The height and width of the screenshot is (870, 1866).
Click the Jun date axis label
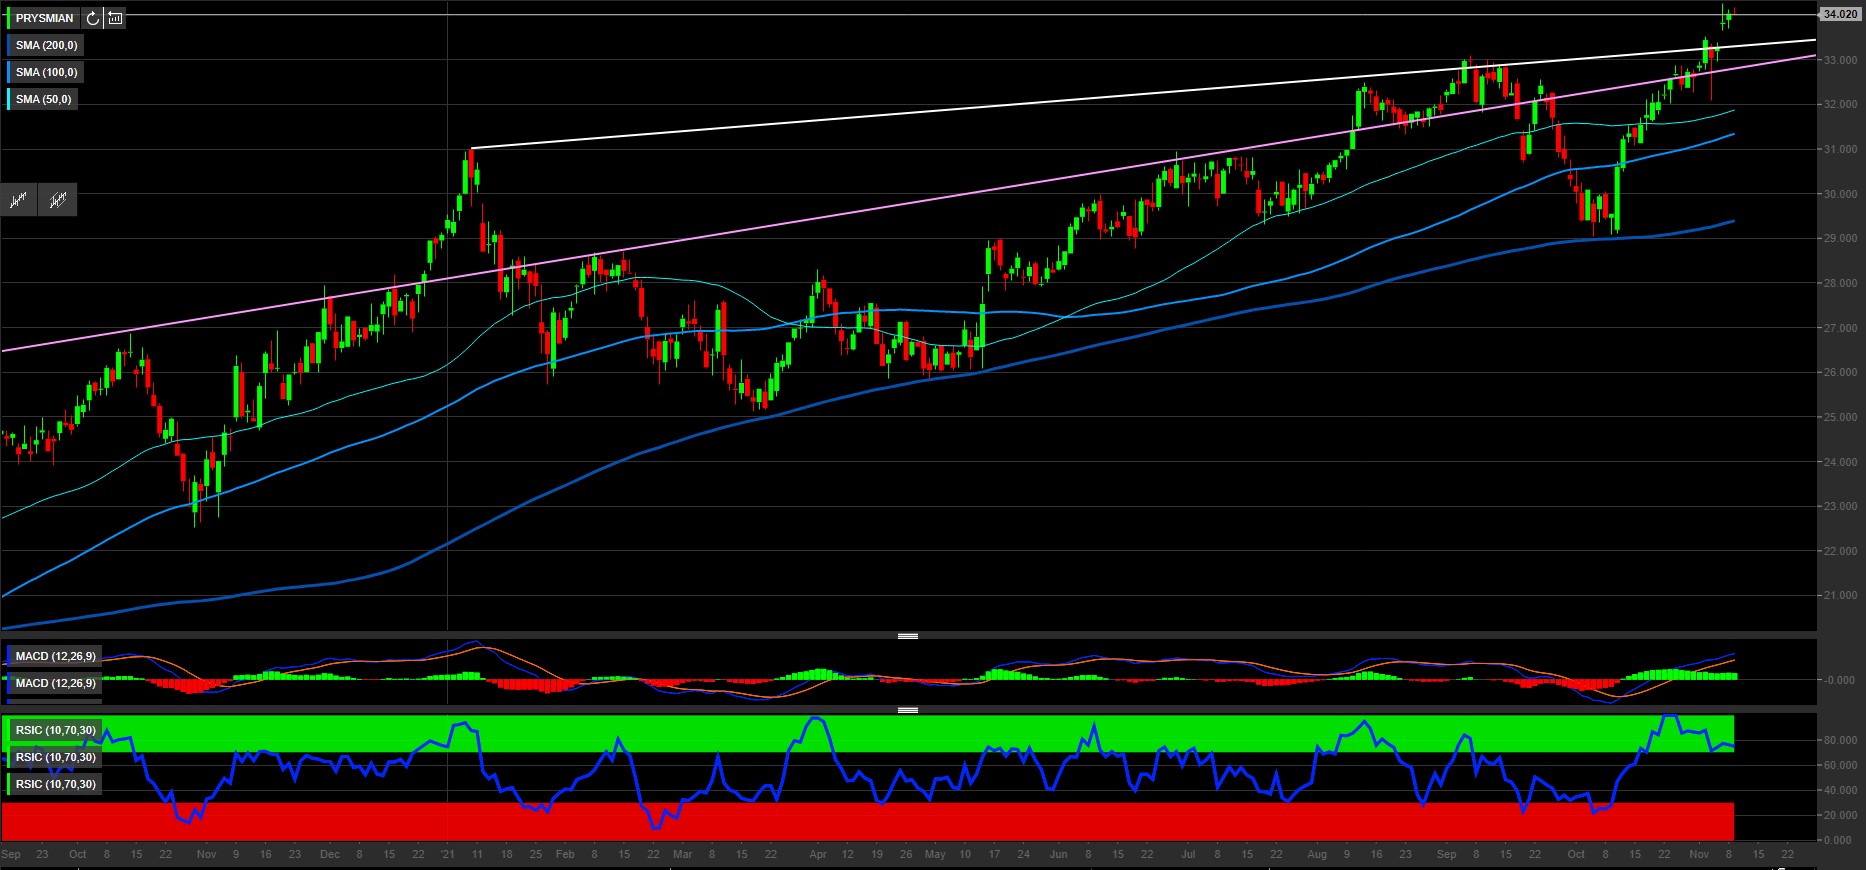pyautogui.click(x=1059, y=855)
